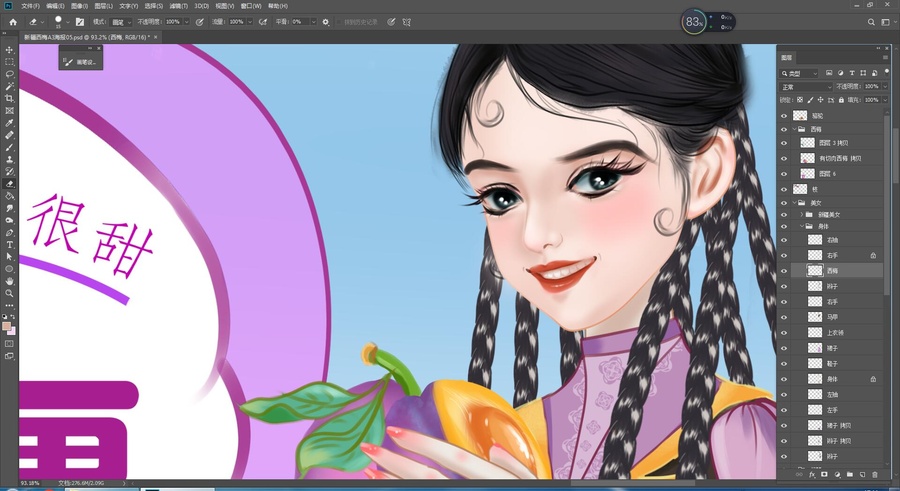Select the Eraser tool in left toolbar
Screen dimensions: 900x491
(x=9, y=184)
